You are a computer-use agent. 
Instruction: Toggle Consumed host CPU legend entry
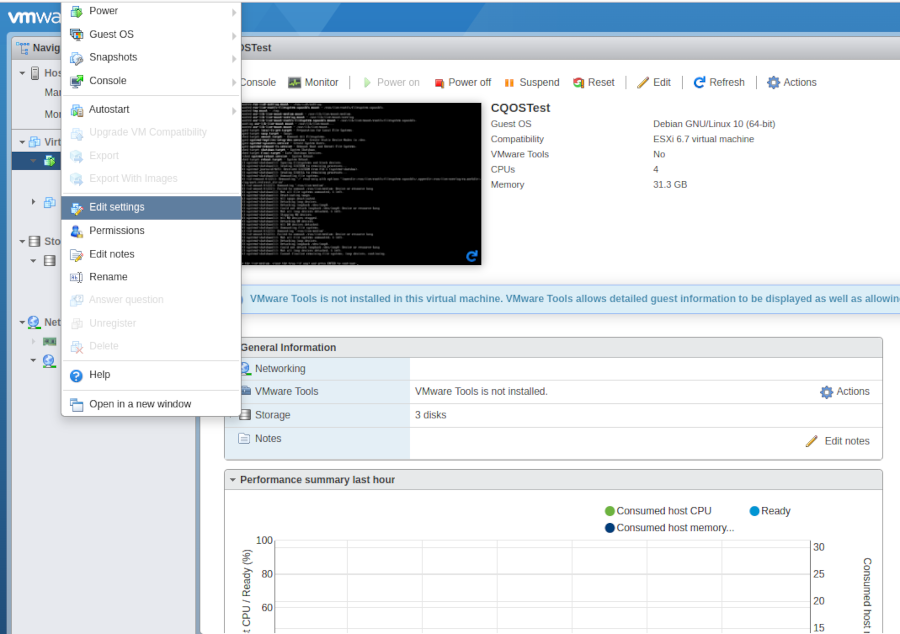coord(658,511)
